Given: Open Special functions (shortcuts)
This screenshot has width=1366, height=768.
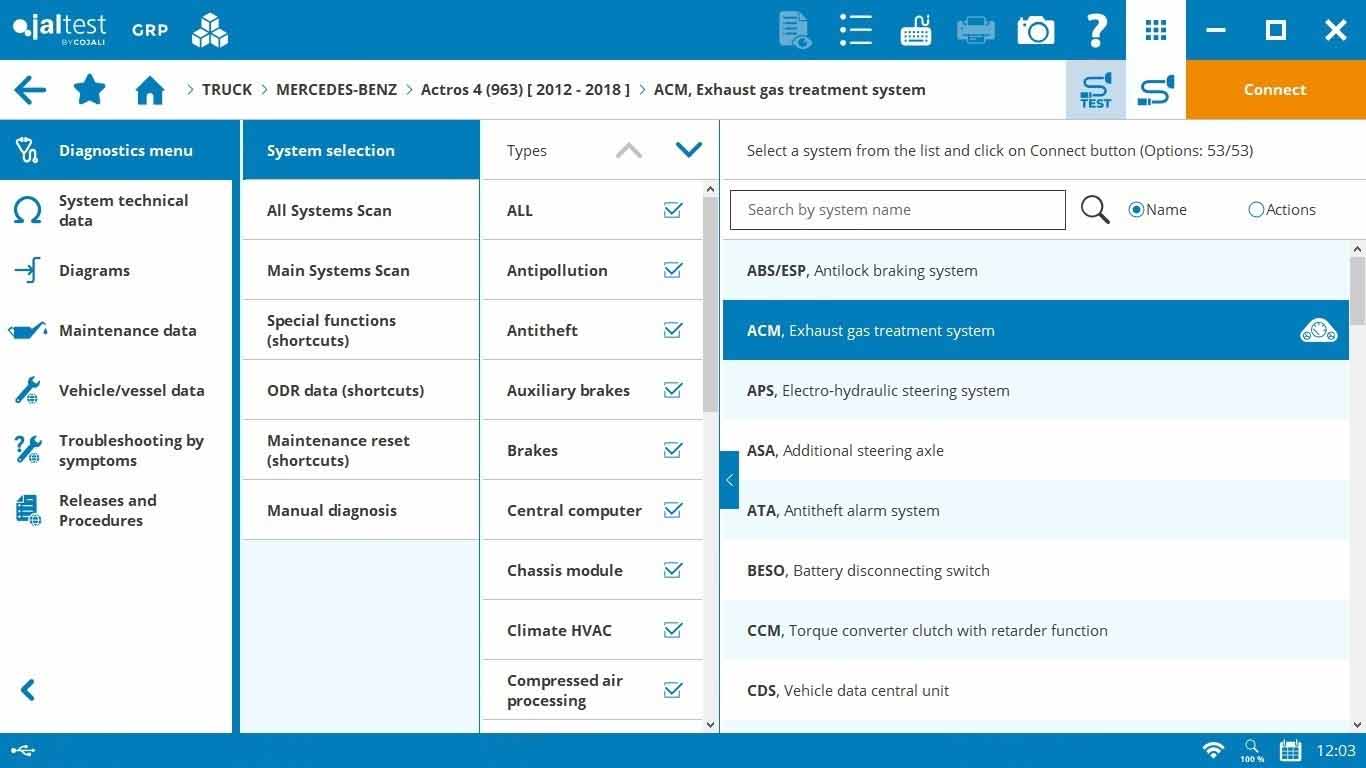Looking at the screenshot, I should click(361, 330).
